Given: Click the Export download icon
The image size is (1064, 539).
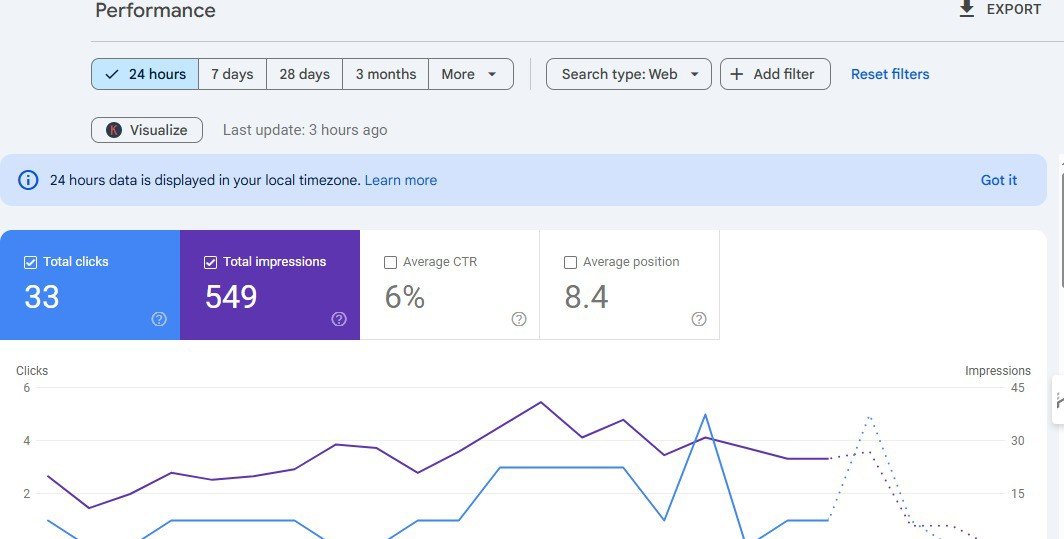Looking at the screenshot, I should tap(966, 9).
